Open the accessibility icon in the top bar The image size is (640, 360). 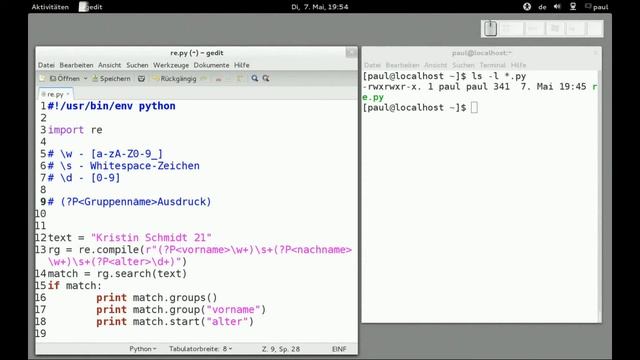click(527, 7)
